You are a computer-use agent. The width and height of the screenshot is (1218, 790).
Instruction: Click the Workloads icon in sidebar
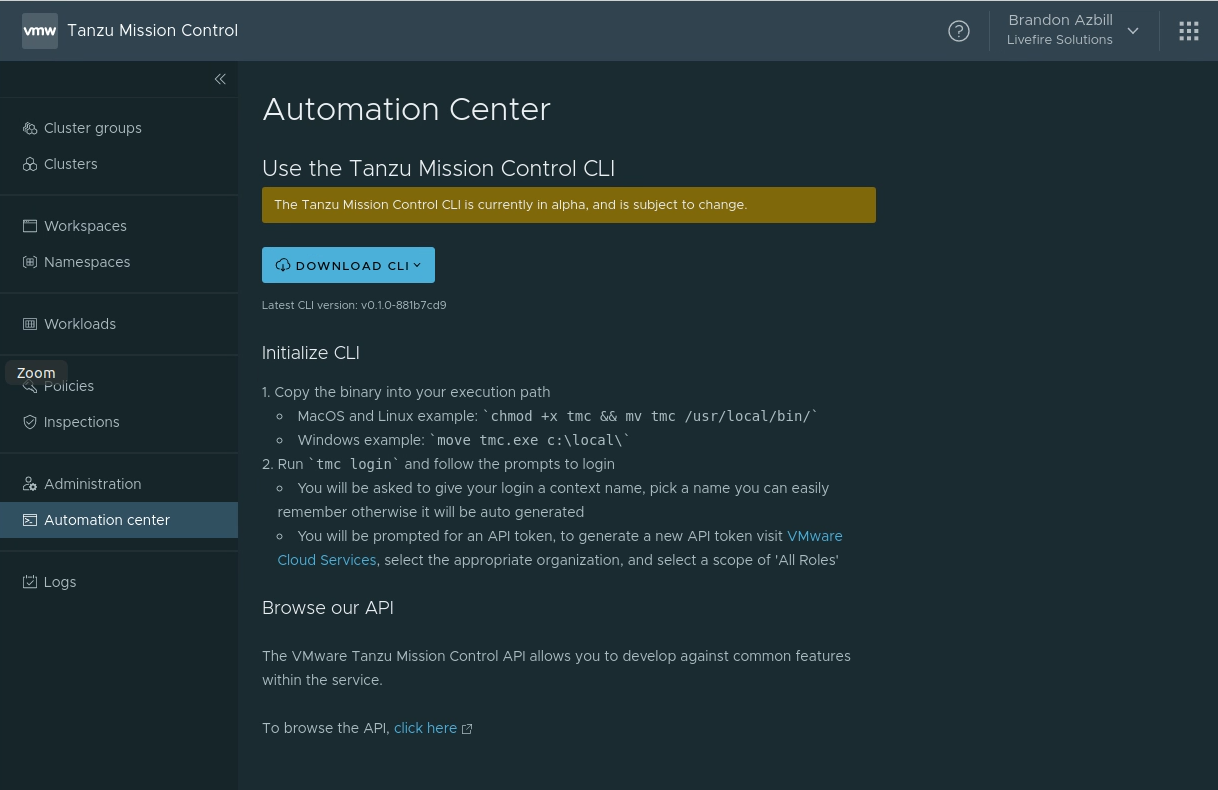pos(30,324)
